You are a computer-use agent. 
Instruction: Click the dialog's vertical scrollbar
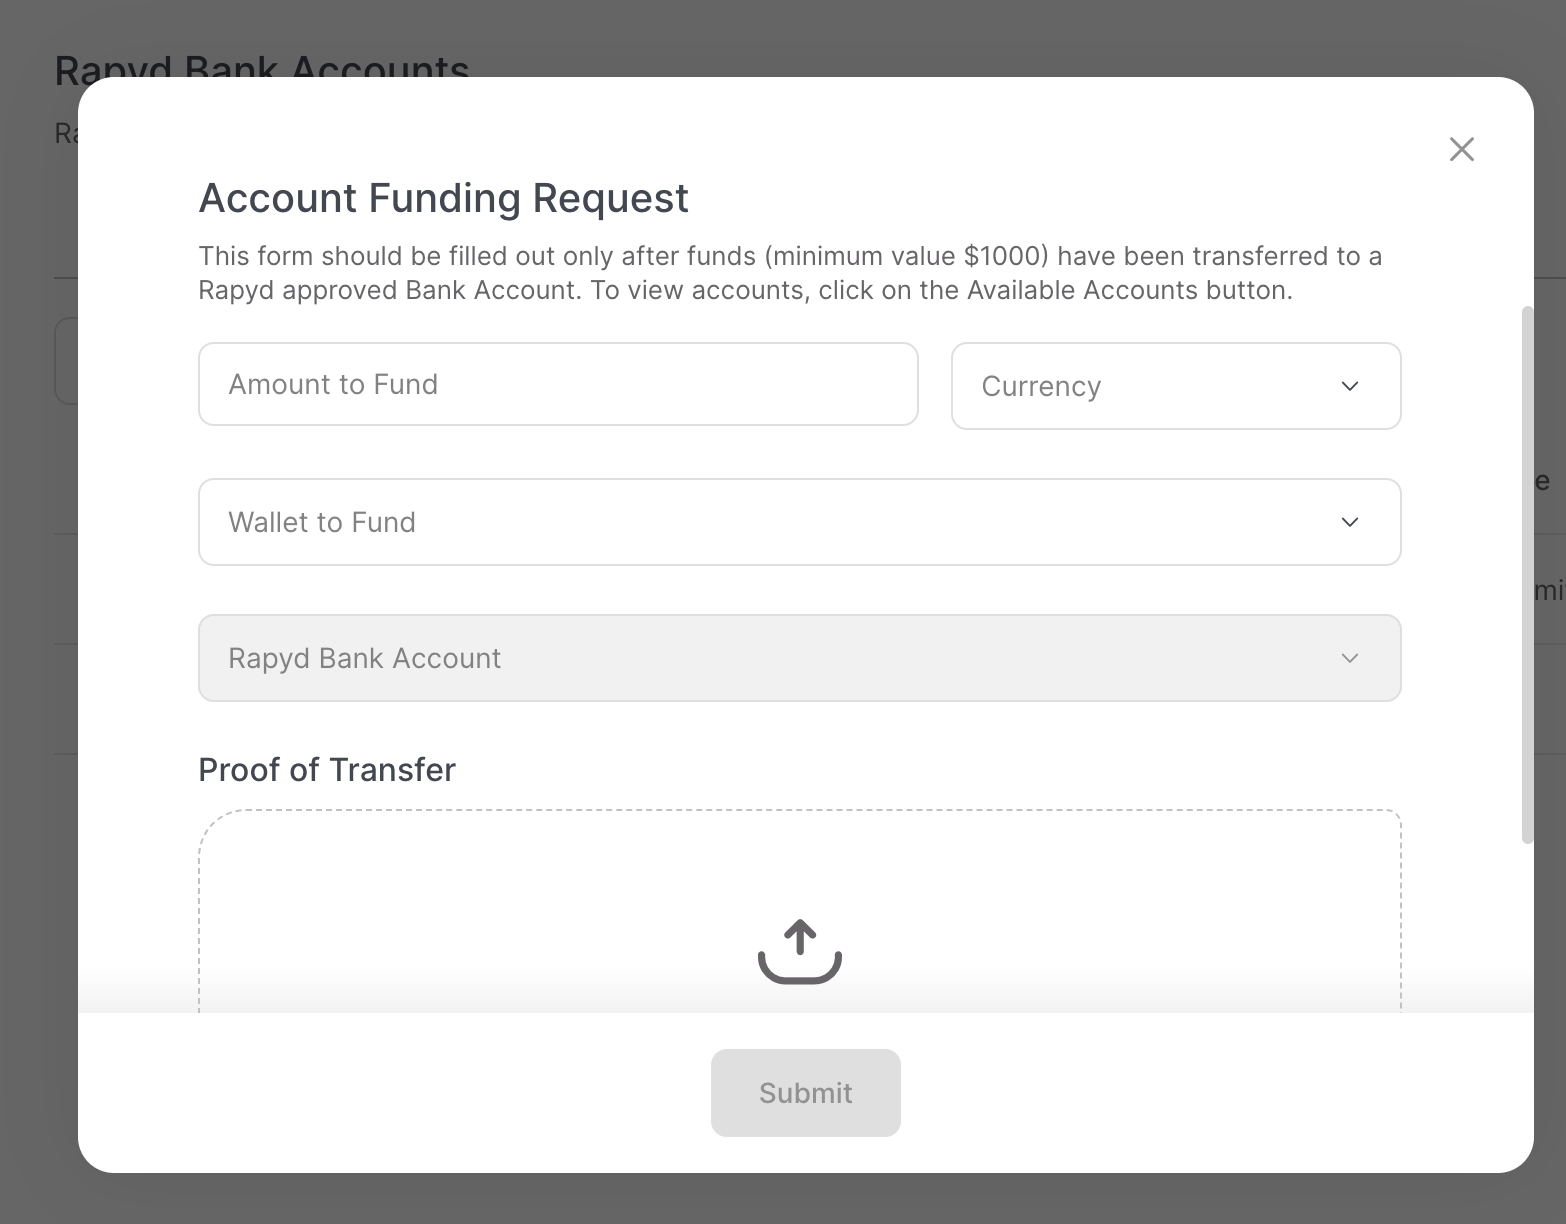pyautogui.click(x=1526, y=575)
